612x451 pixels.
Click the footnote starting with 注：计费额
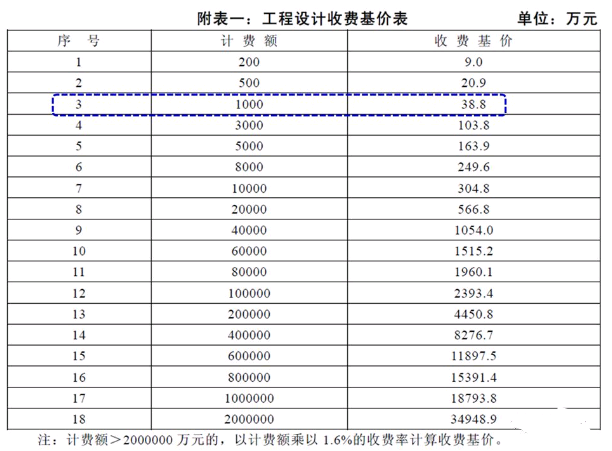pyautogui.click(x=271, y=440)
